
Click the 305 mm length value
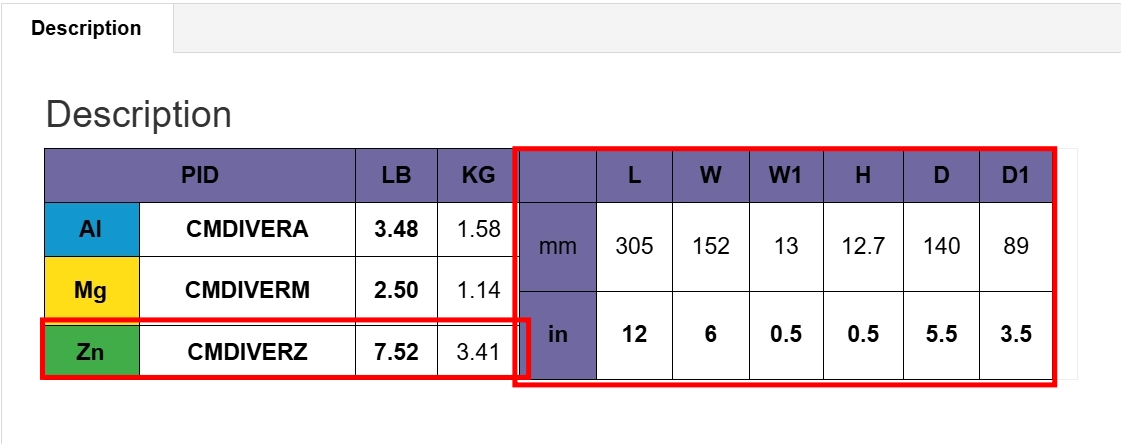(634, 246)
